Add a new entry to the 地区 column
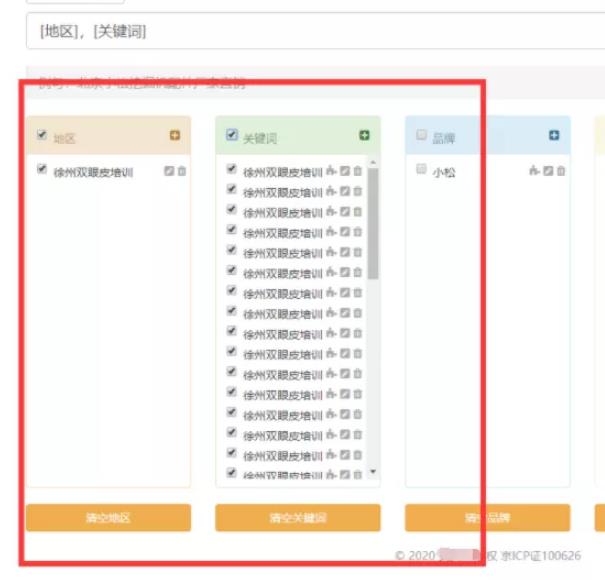This screenshot has height=580, width=605. (175, 135)
